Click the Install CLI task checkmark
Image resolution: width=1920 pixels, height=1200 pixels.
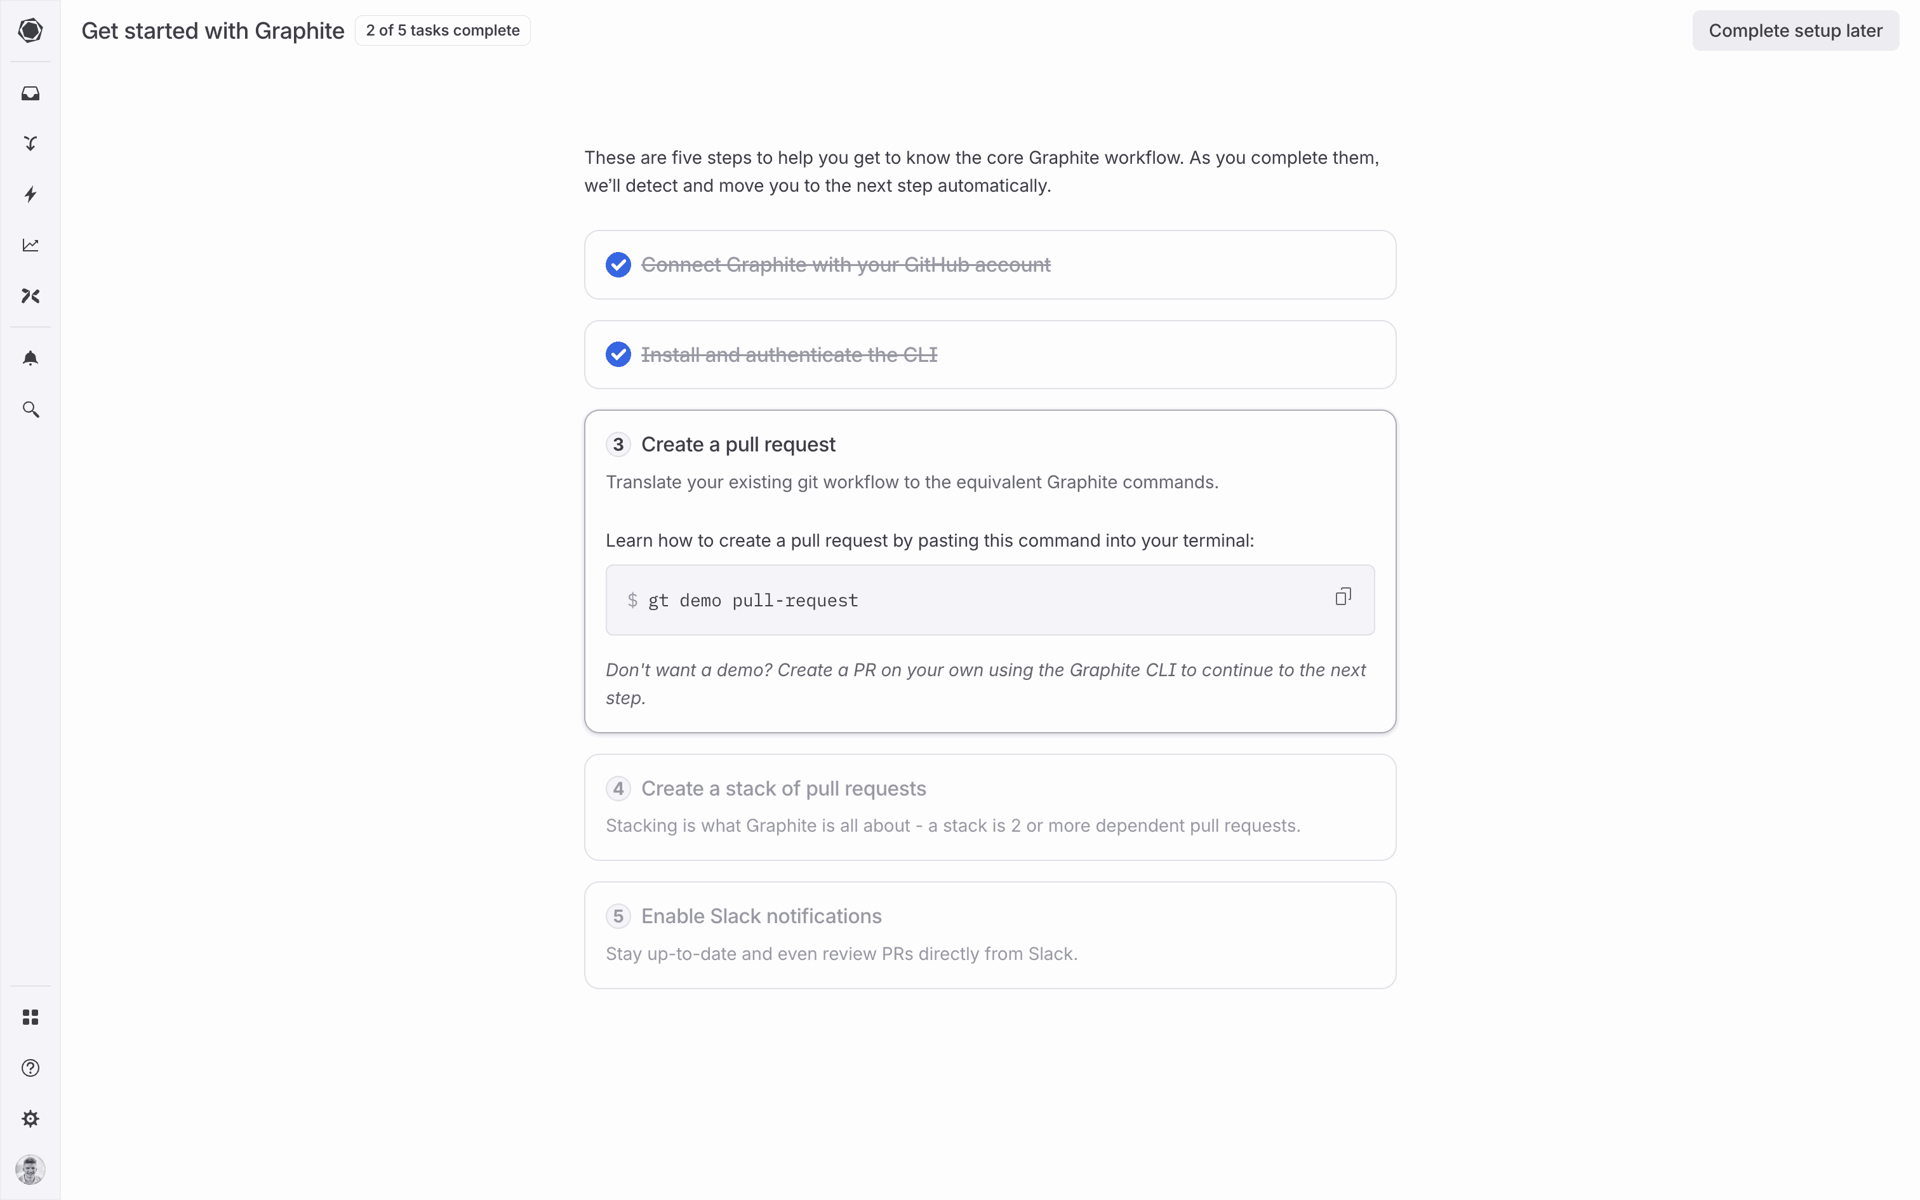pyautogui.click(x=618, y=355)
